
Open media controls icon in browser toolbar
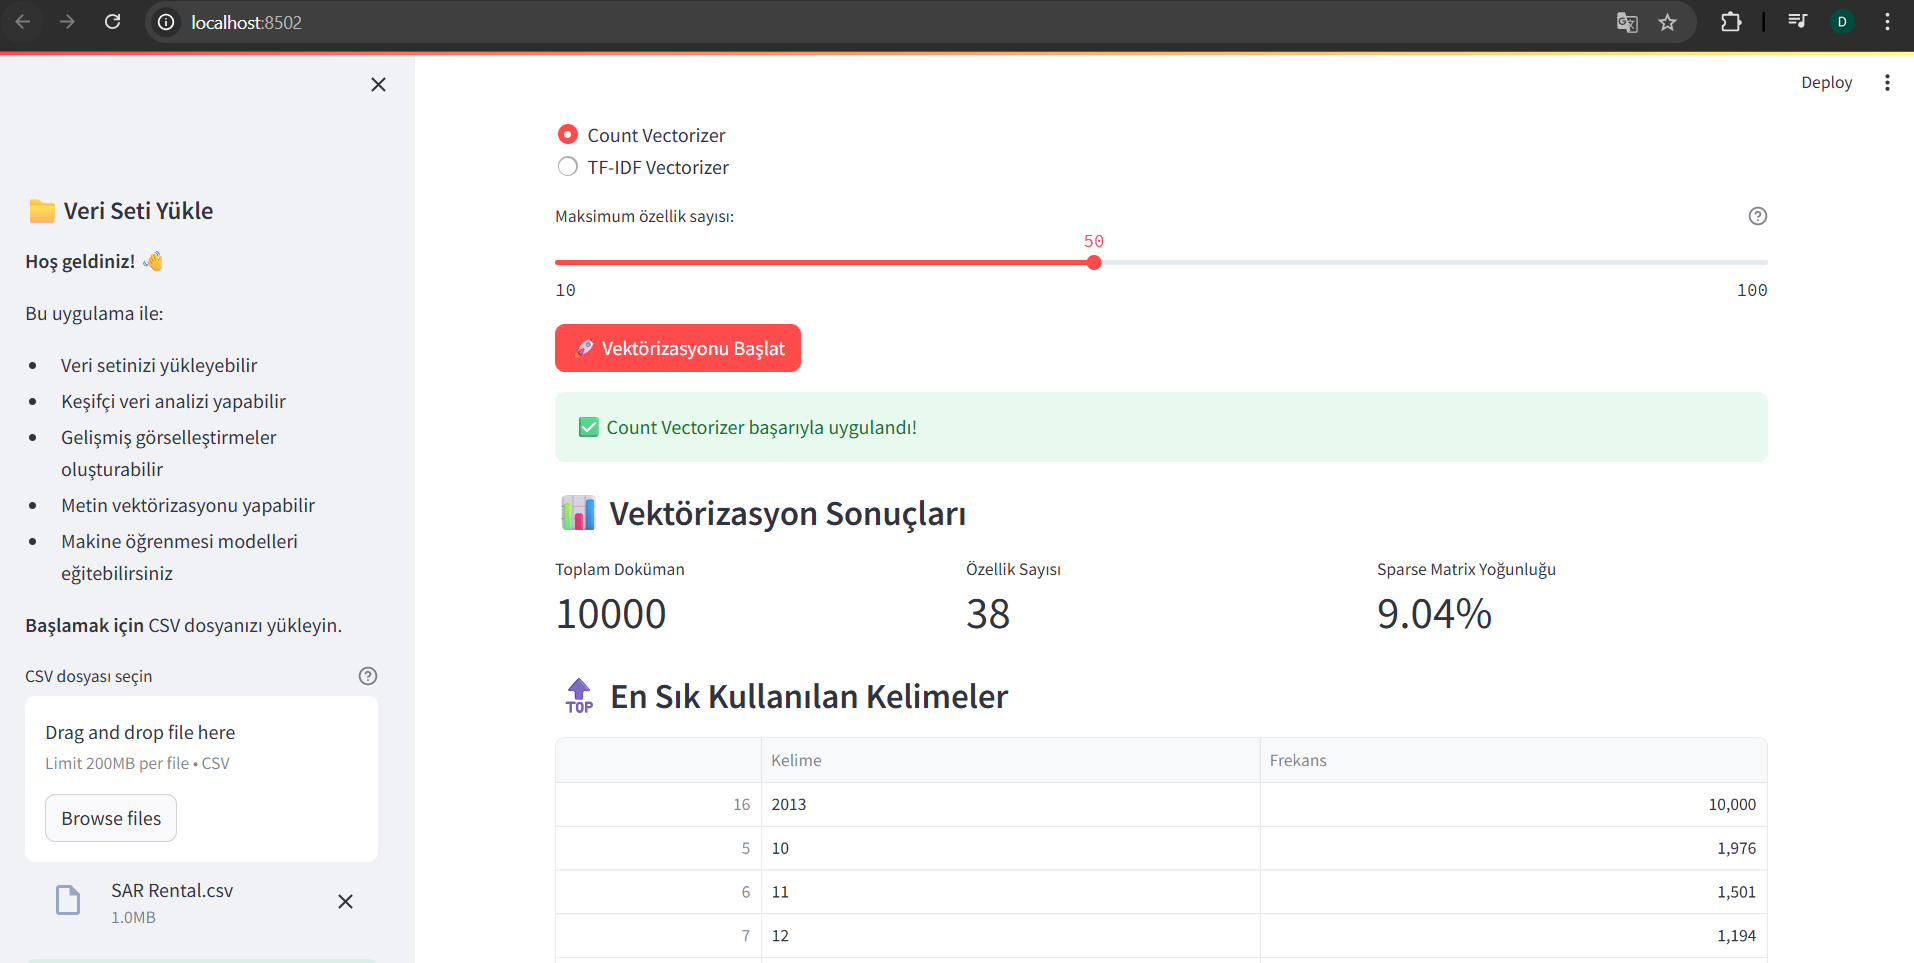[1797, 21]
